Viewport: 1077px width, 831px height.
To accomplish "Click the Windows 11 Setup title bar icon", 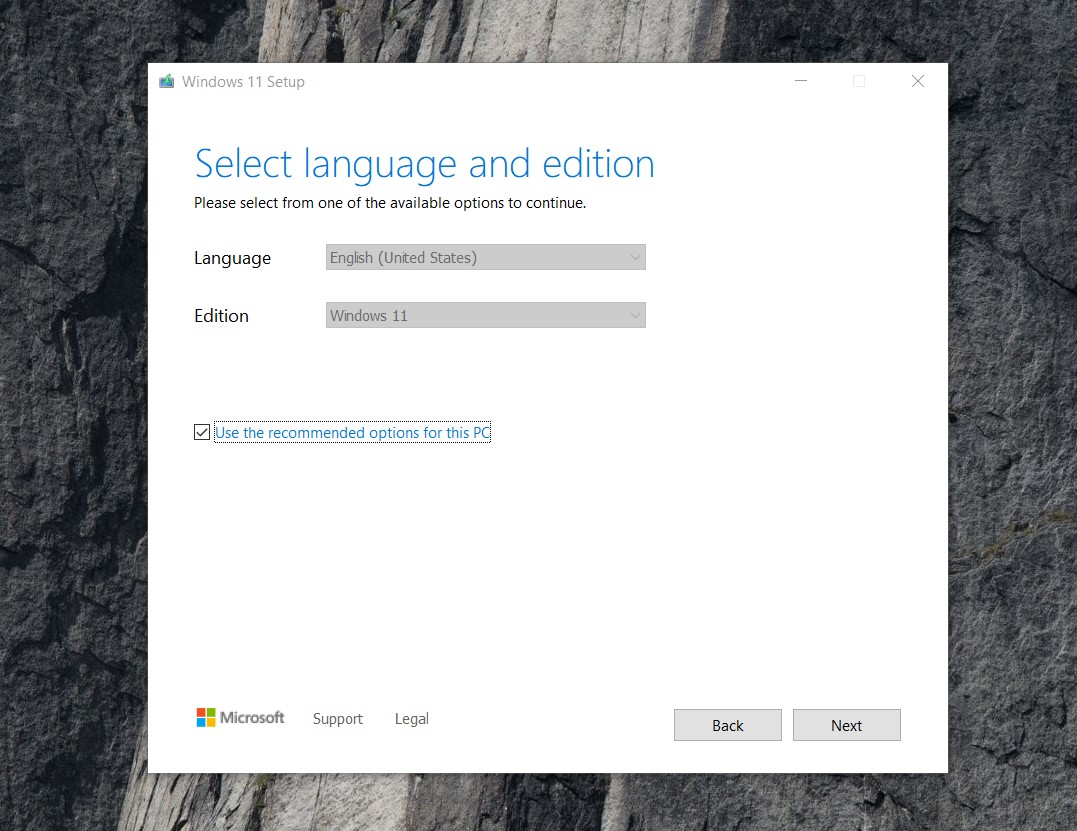I will click(x=166, y=82).
